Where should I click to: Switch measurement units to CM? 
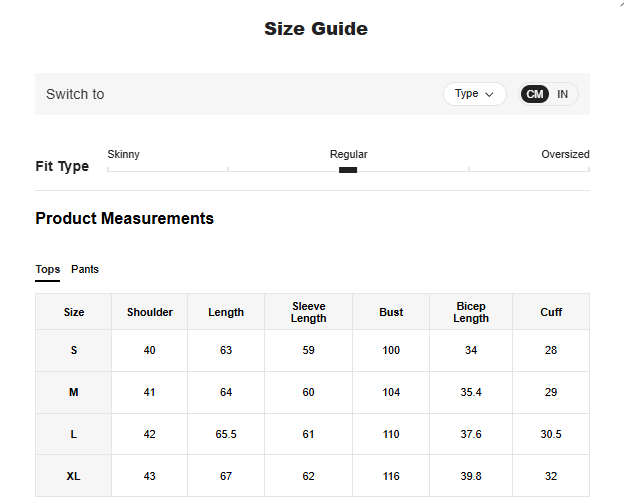(535, 94)
